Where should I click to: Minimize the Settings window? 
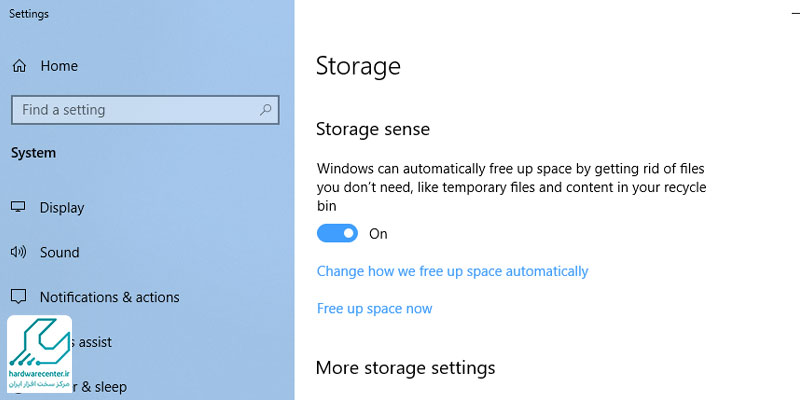pyautogui.click(x=795, y=14)
